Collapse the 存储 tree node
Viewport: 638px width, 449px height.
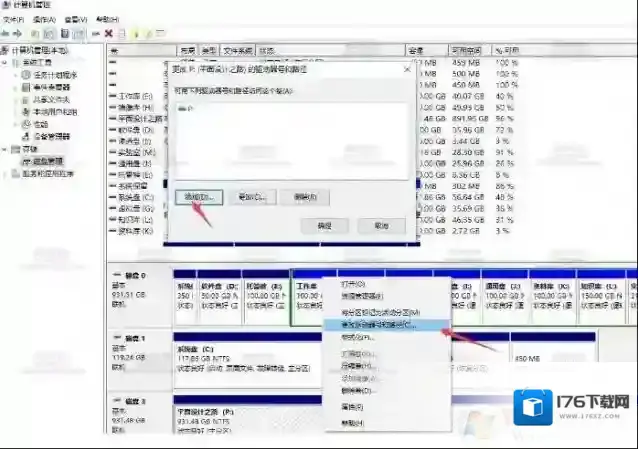[6, 149]
